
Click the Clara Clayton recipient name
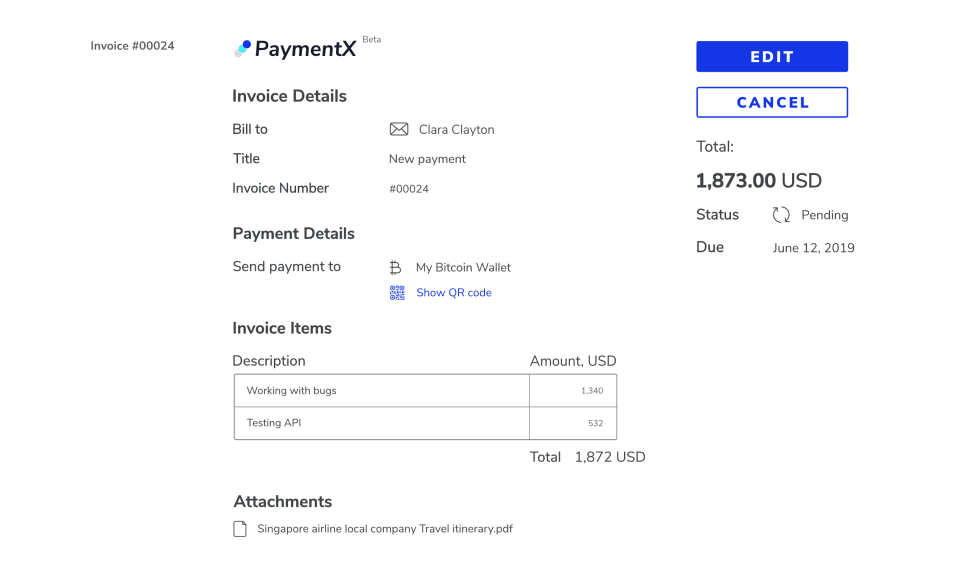click(x=457, y=130)
